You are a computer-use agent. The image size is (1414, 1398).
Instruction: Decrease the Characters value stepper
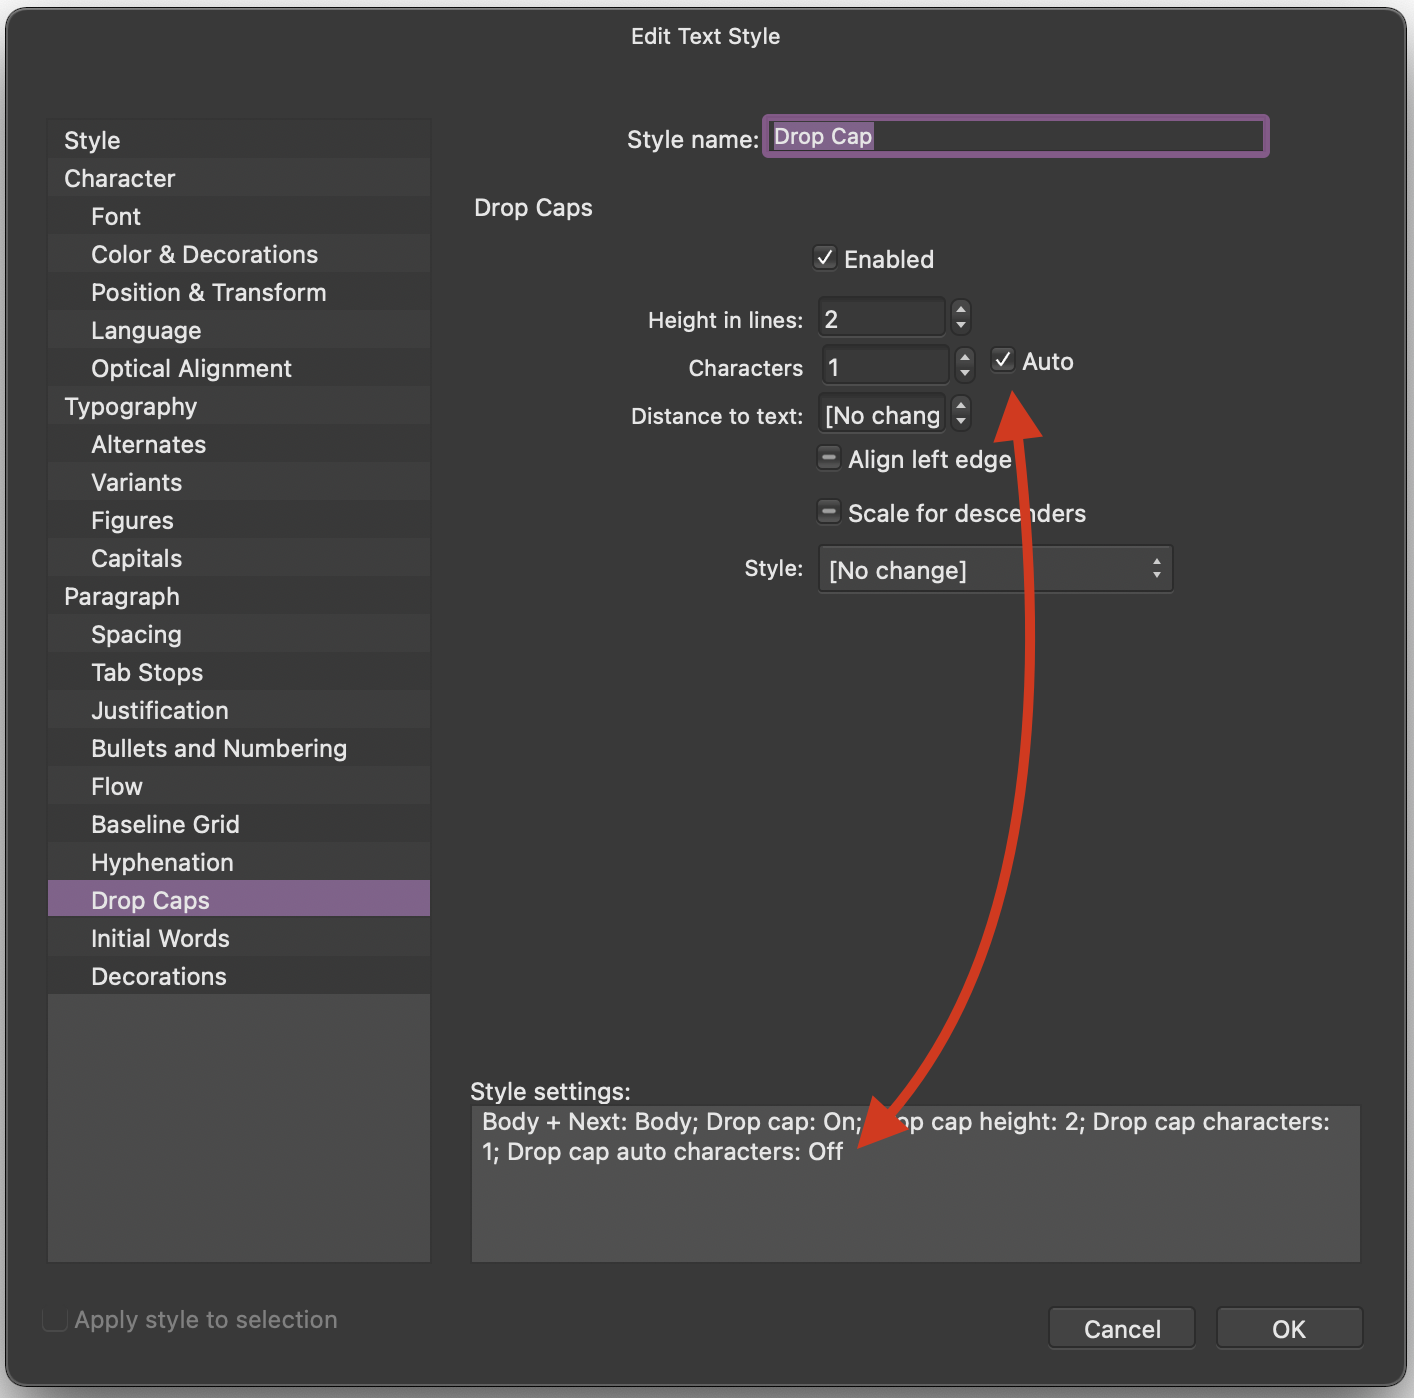click(x=963, y=372)
